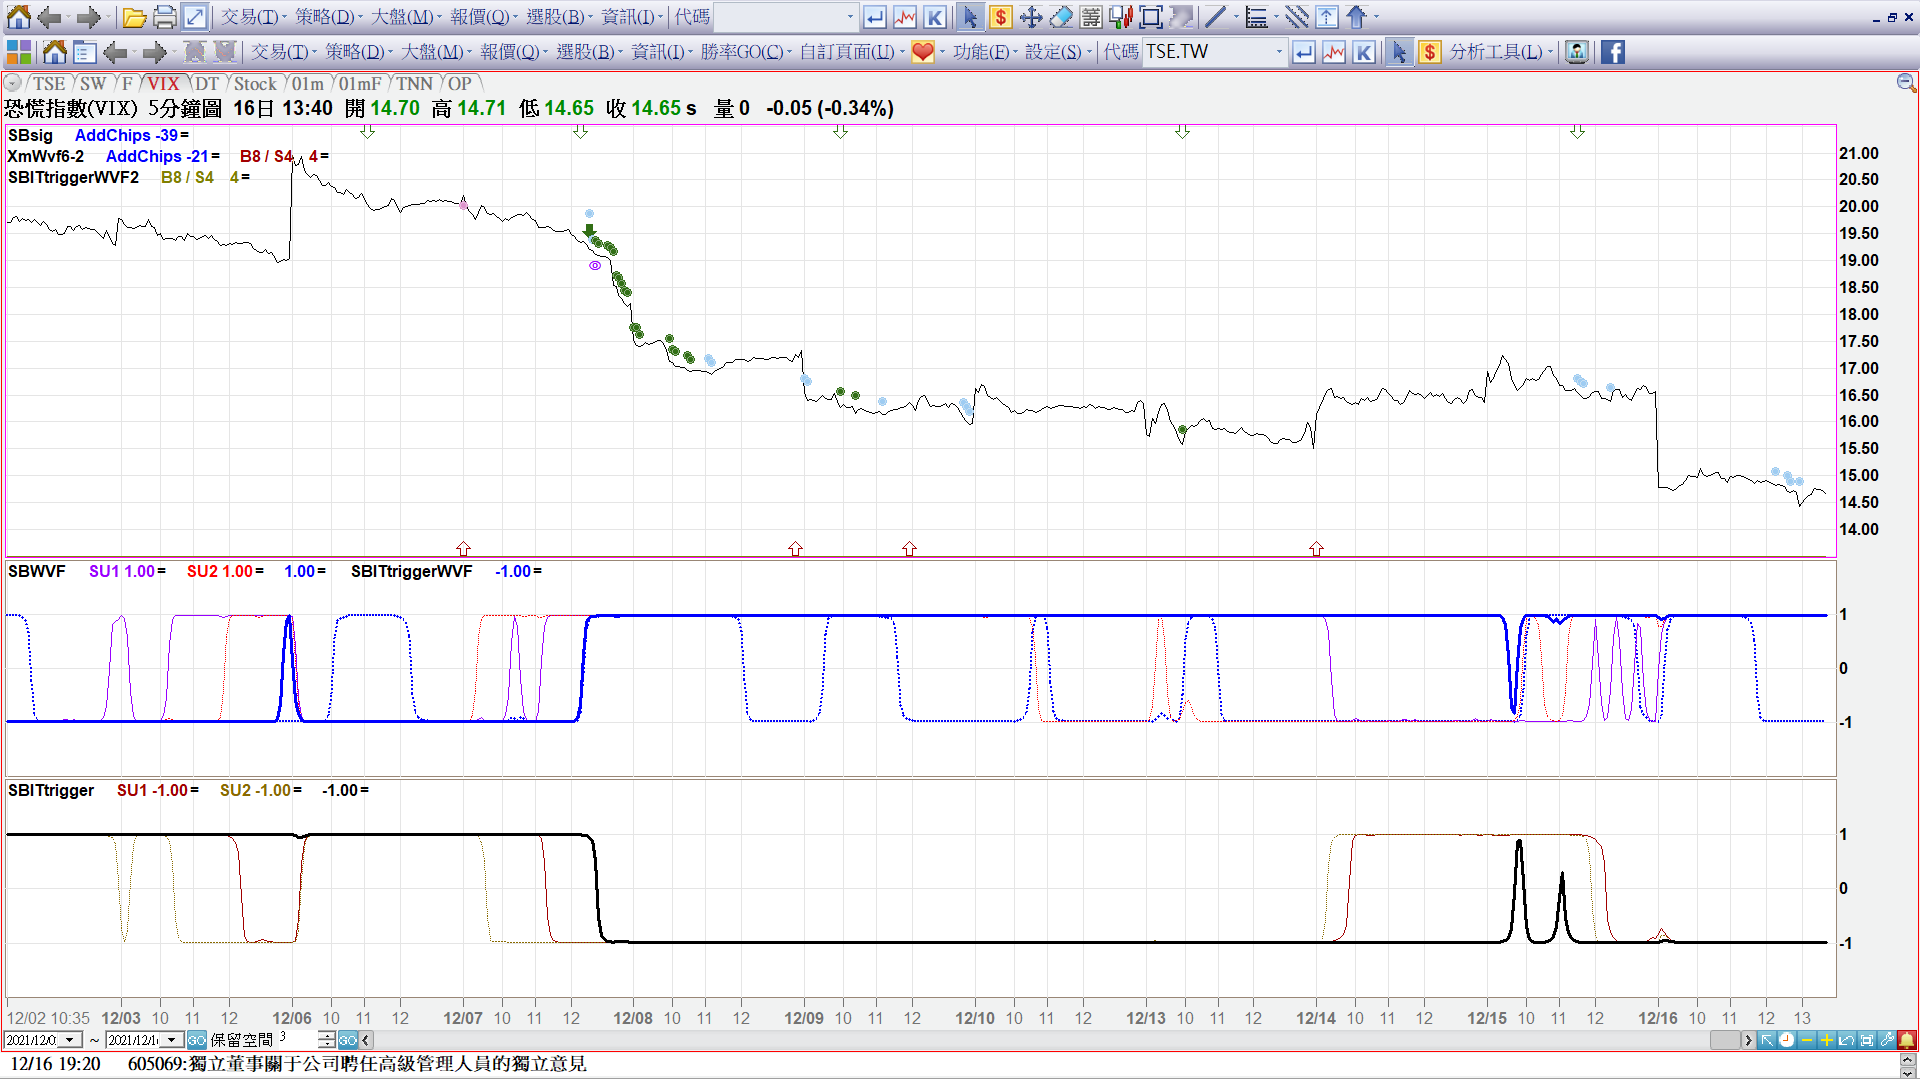The image size is (1920, 1080).
Task: Toggle the arrow pointer mode beside TSE.TW
Action: coord(1398,52)
